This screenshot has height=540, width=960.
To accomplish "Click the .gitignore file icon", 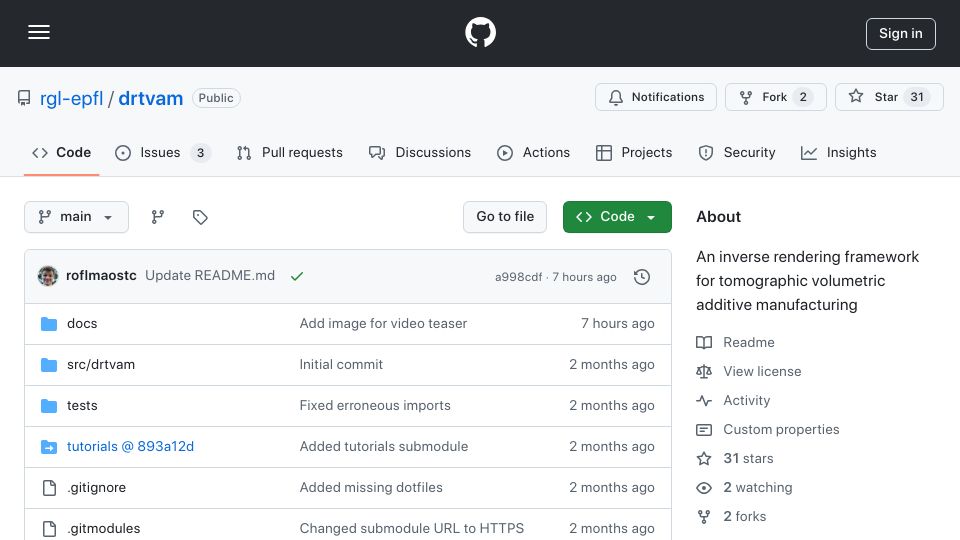I will (49, 487).
